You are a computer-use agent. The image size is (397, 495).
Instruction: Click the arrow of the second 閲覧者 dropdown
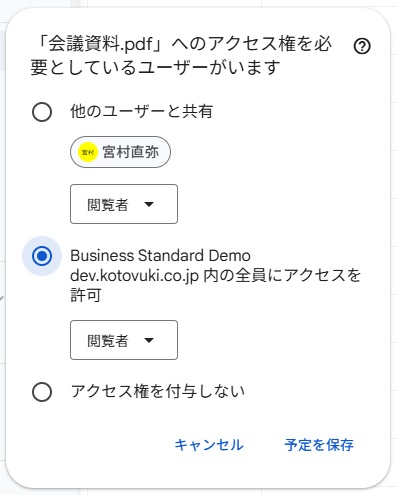point(149,340)
